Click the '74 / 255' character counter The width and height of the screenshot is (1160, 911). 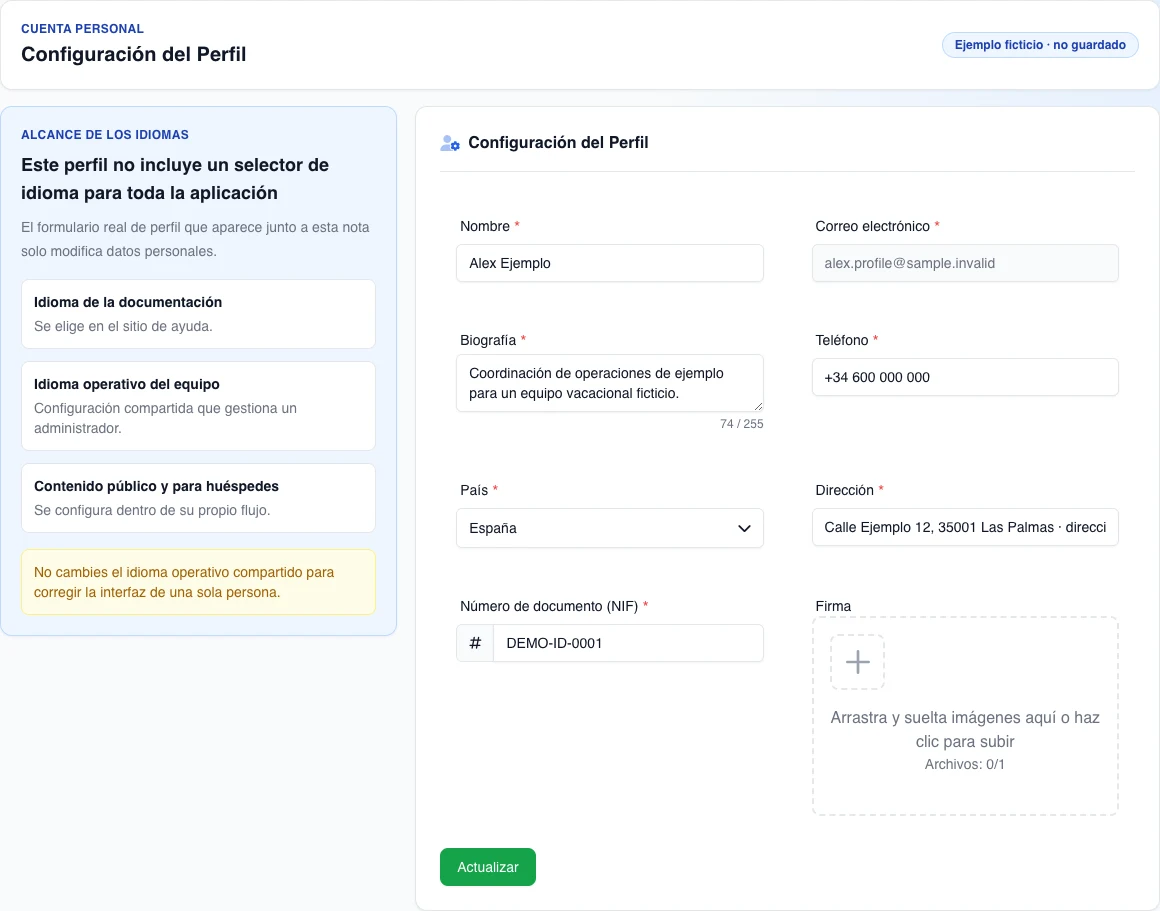pos(741,424)
